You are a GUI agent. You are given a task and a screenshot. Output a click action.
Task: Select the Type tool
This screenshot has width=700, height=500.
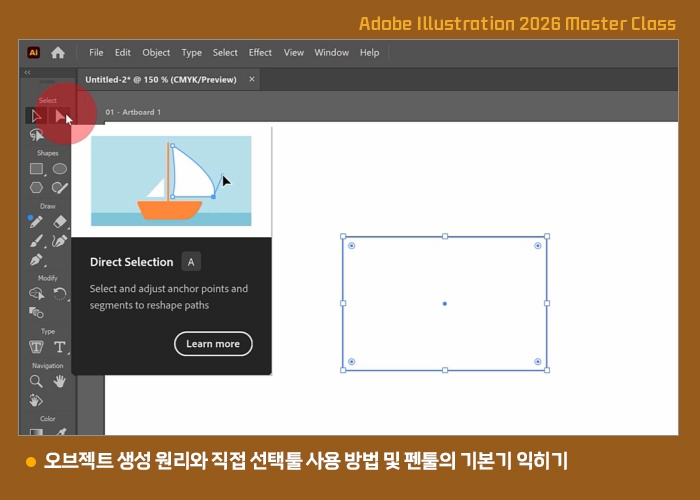[x=59, y=347]
